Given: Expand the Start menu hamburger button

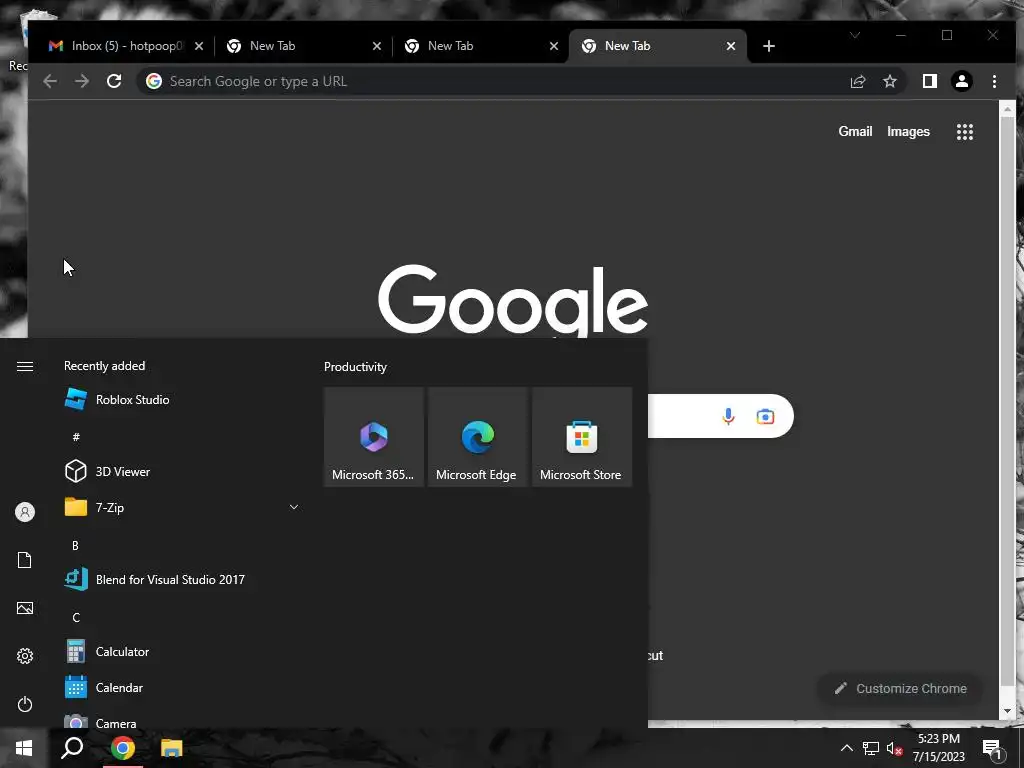Looking at the screenshot, I should (x=25, y=366).
